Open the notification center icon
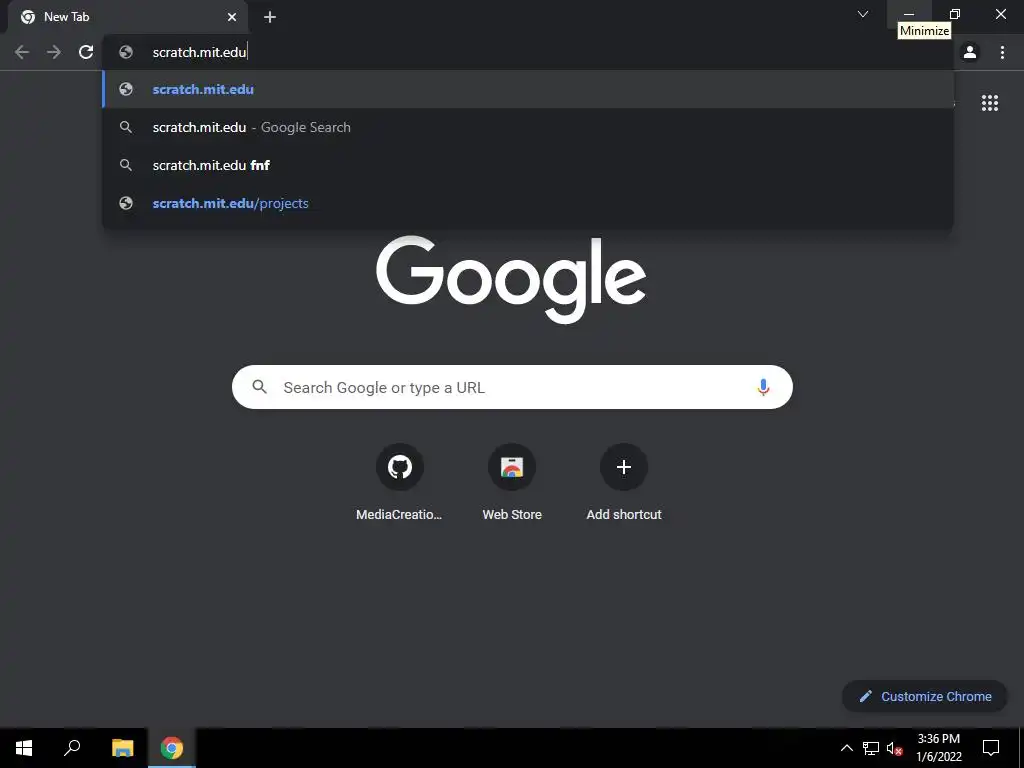This screenshot has width=1024, height=768. coord(991,748)
